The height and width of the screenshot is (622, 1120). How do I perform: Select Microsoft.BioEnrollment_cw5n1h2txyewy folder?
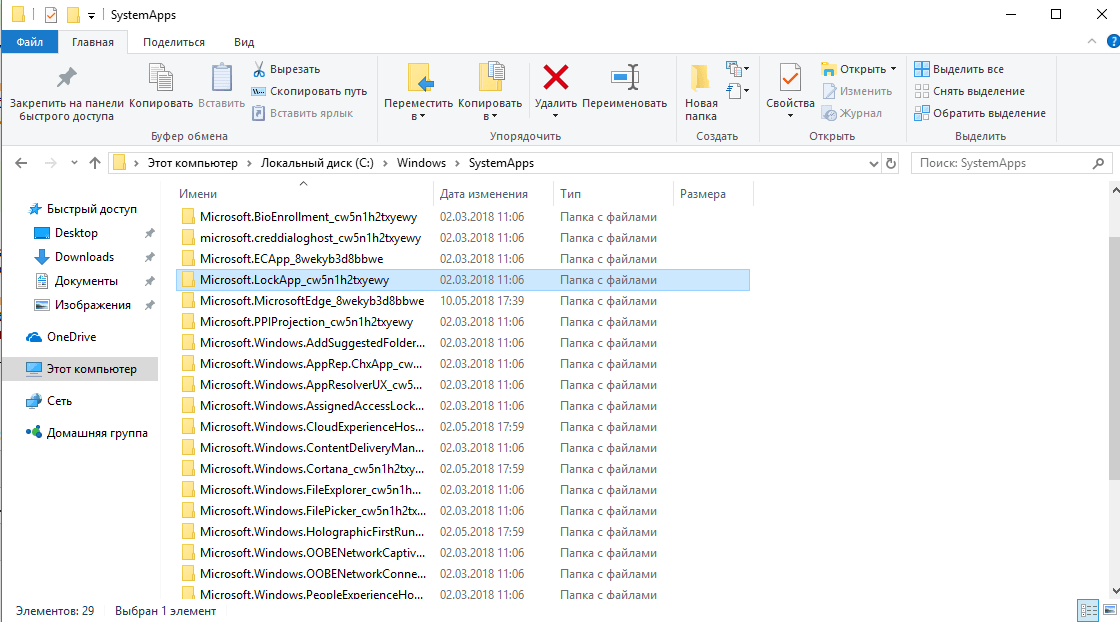coord(463,217)
